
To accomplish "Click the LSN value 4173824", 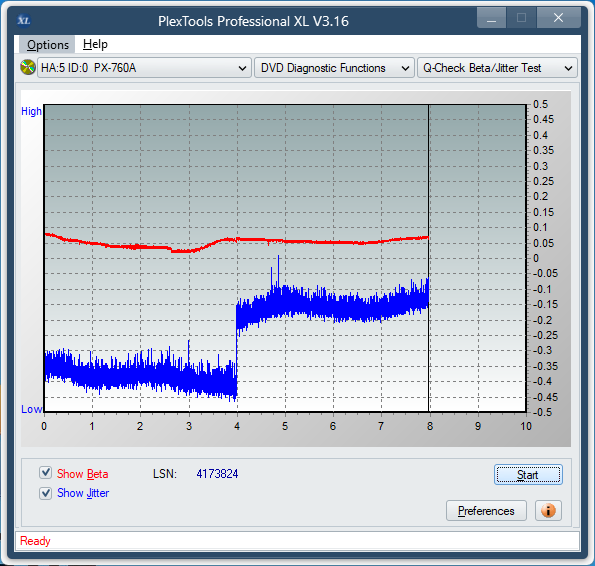I will tap(217, 473).
